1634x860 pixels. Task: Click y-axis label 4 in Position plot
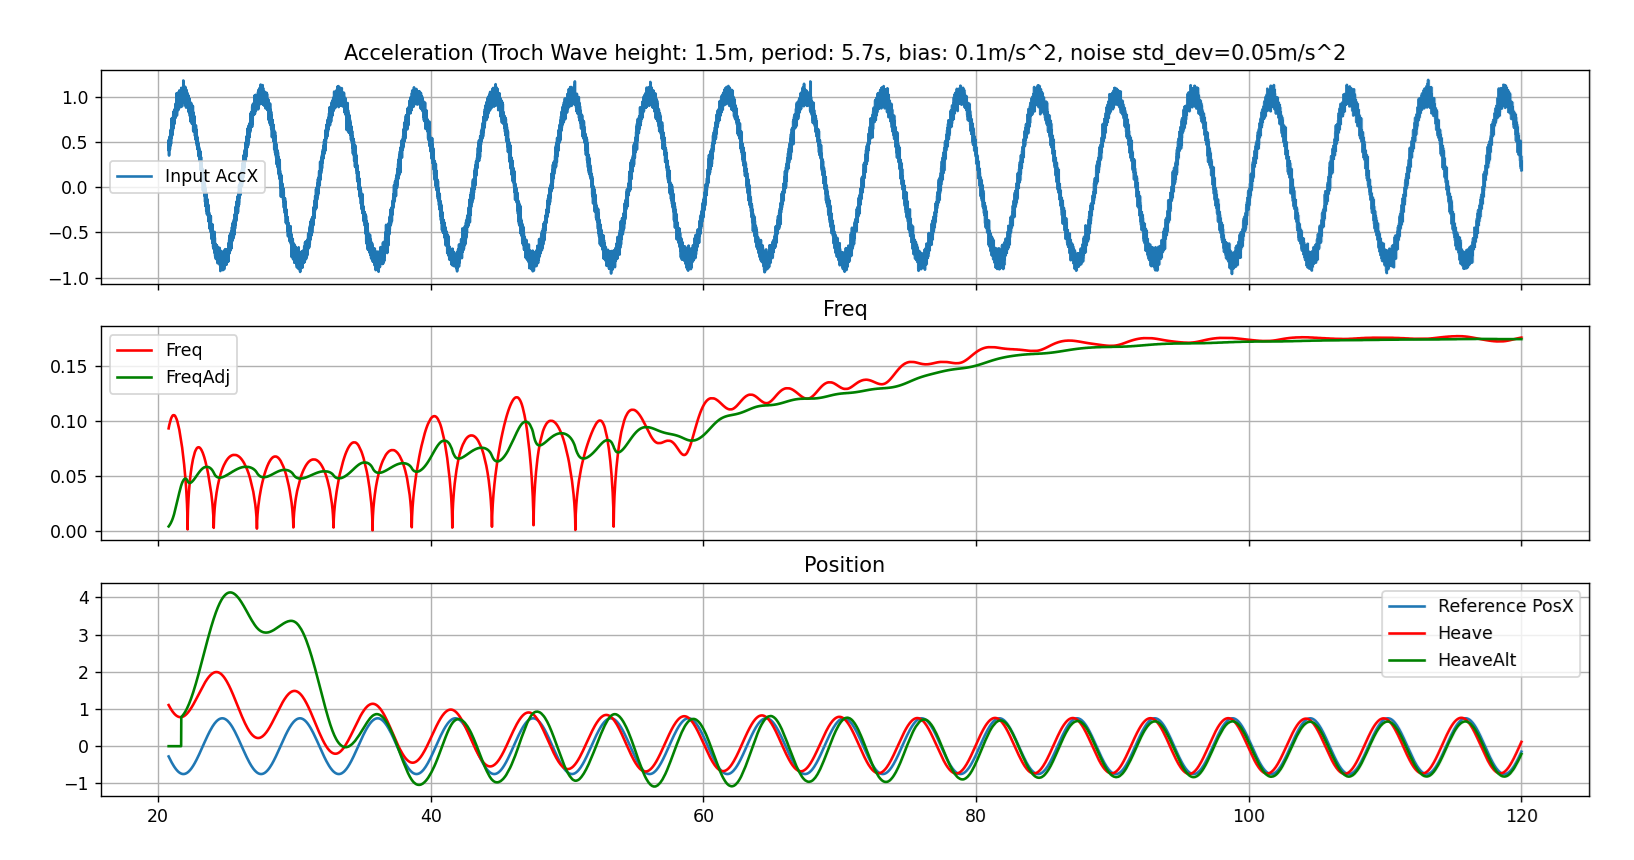84,598
